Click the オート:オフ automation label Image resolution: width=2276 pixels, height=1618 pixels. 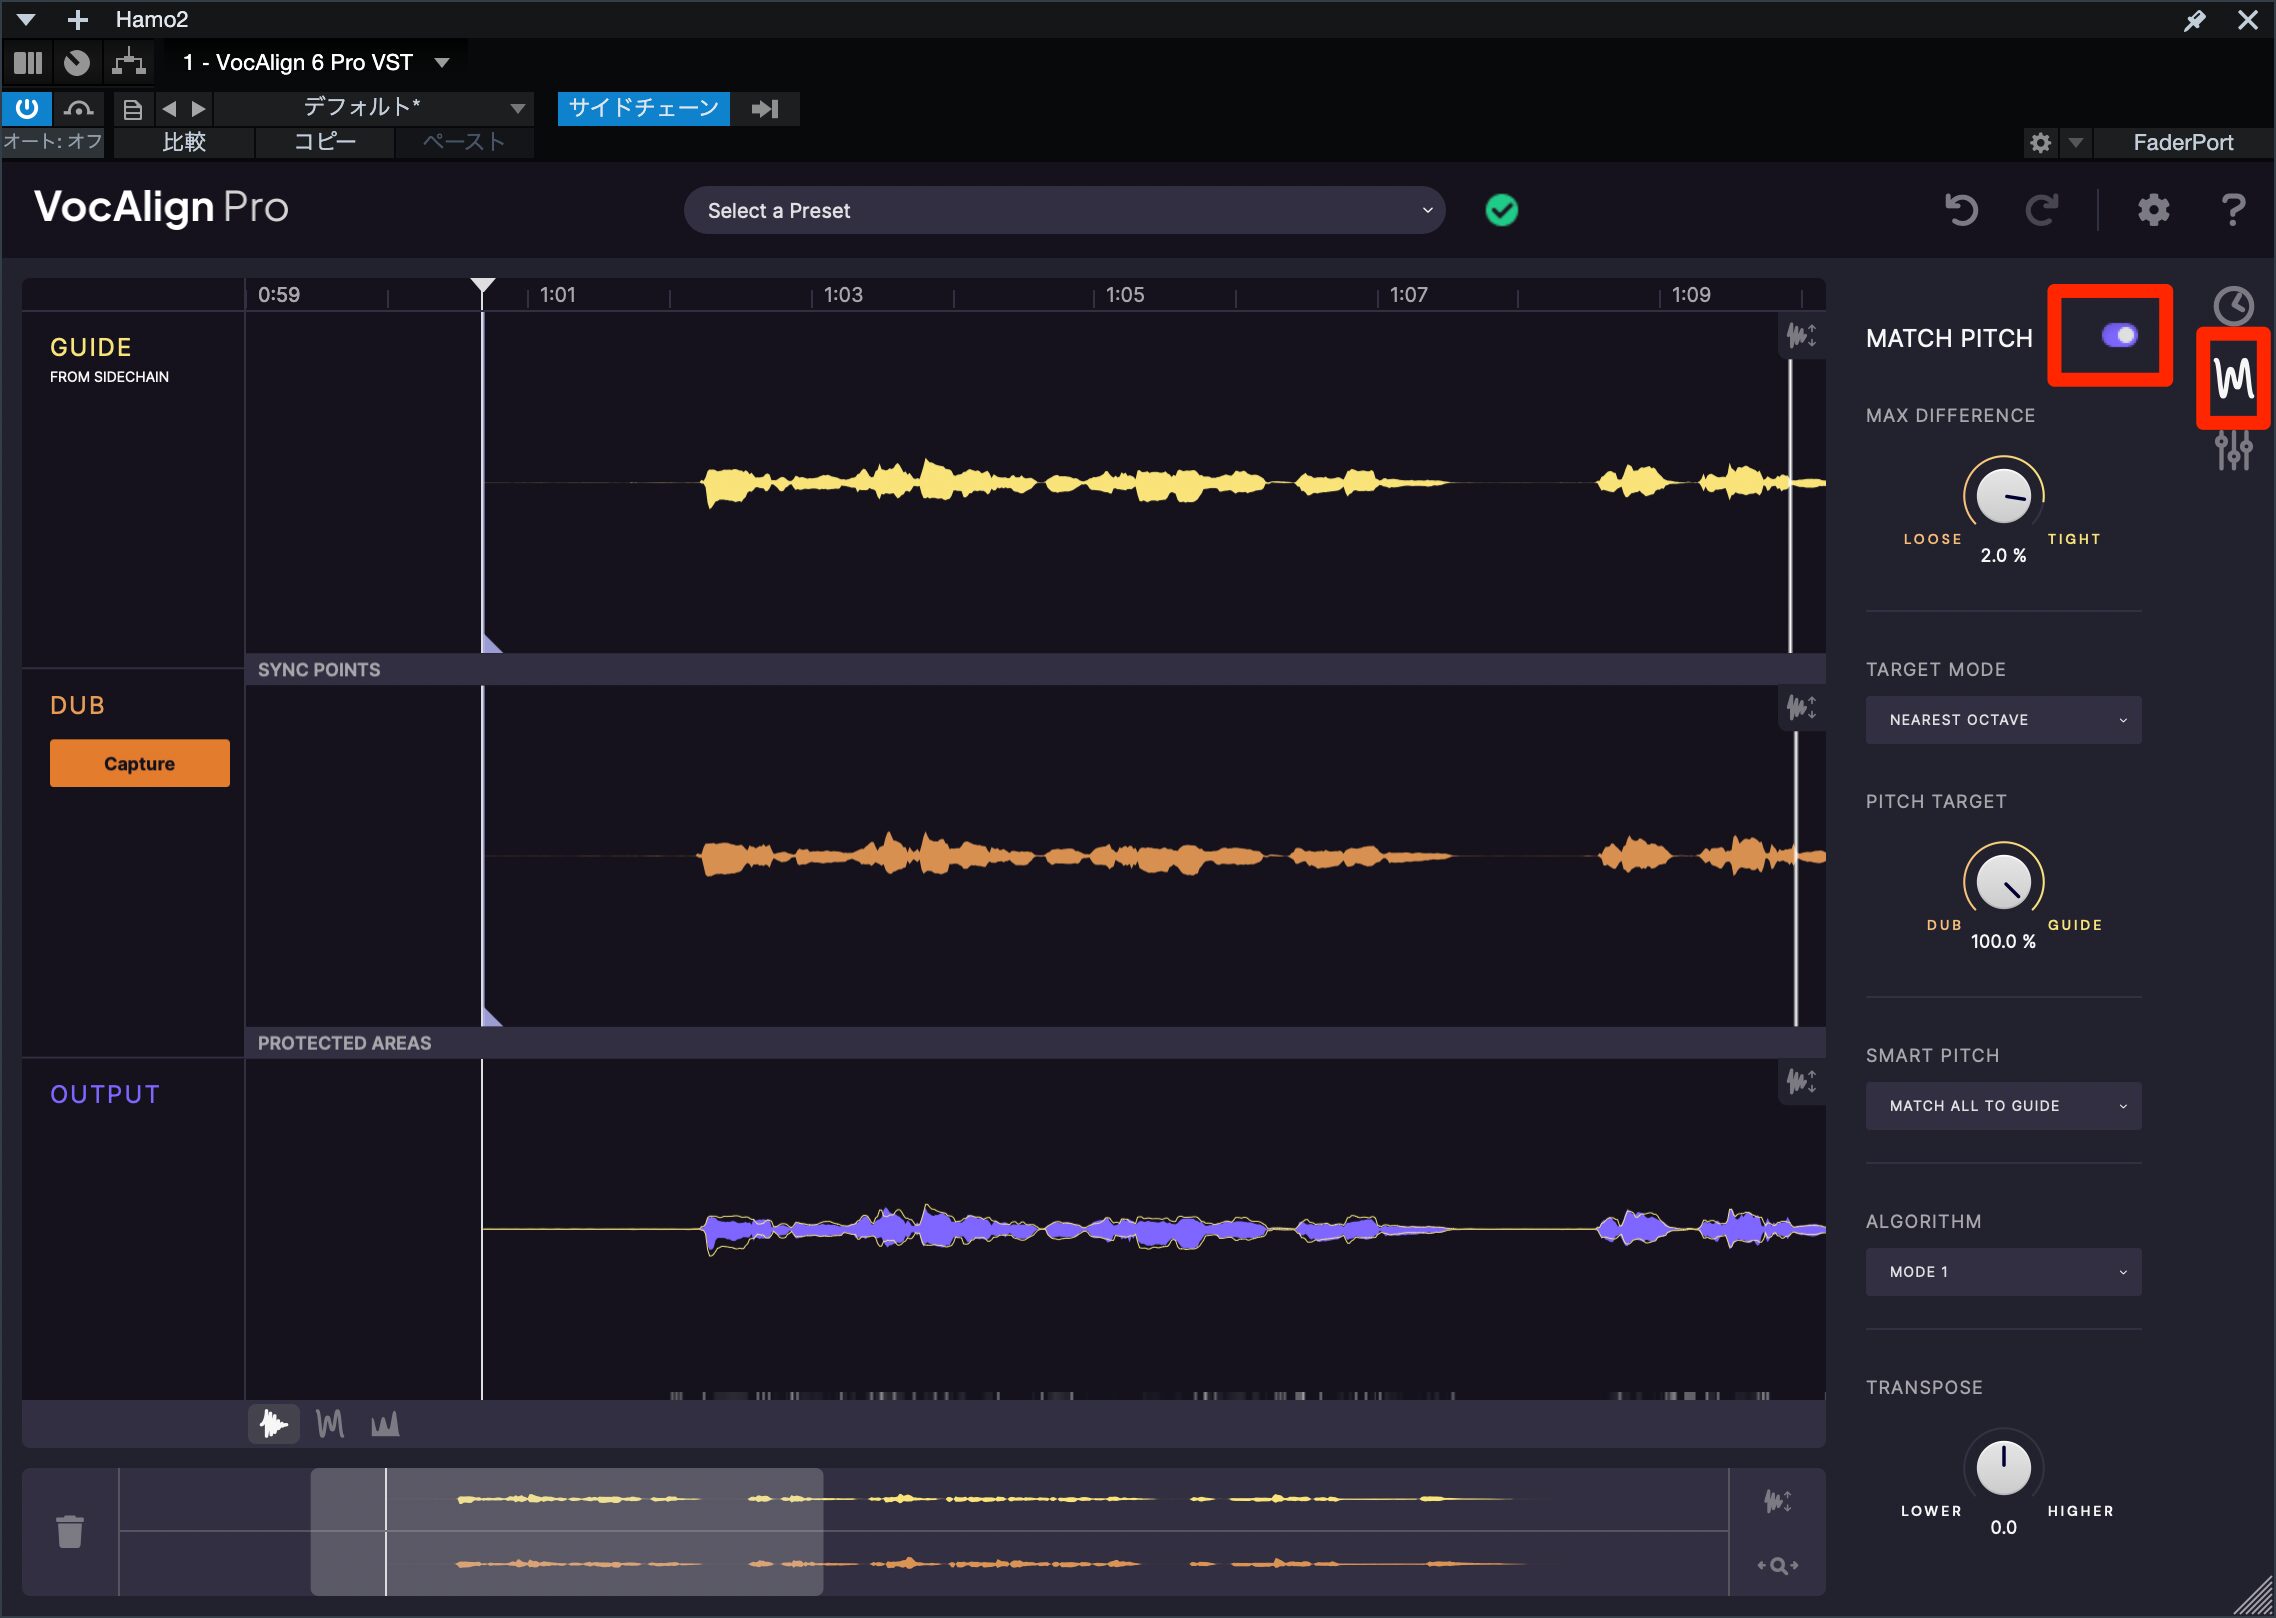click(x=53, y=141)
